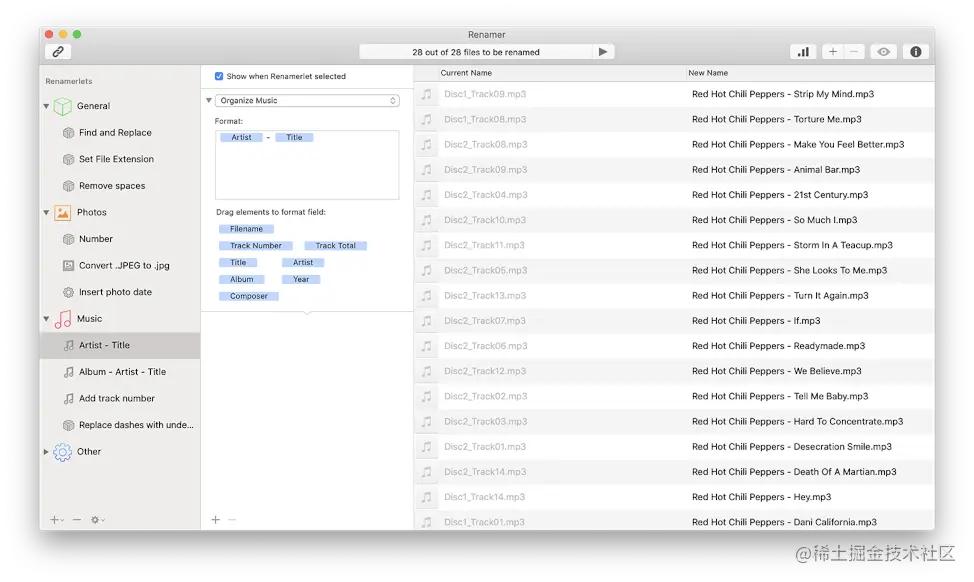Image resolution: width=974 pixels, height=582 pixels.
Task: Click the Composer element tag
Action: (248, 296)
